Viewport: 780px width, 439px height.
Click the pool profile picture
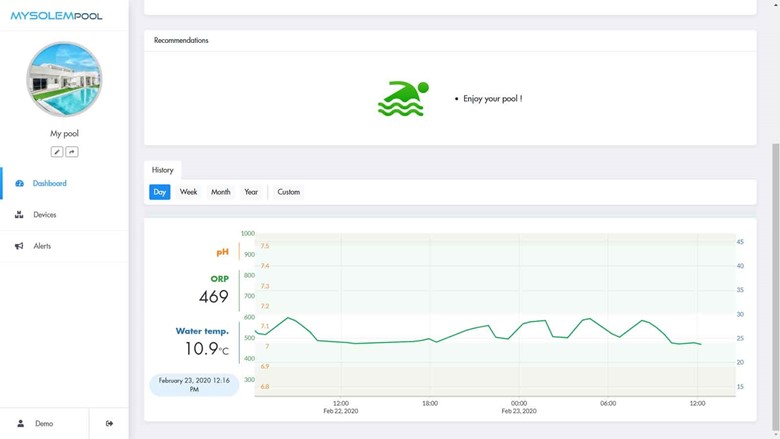(64, 79)
